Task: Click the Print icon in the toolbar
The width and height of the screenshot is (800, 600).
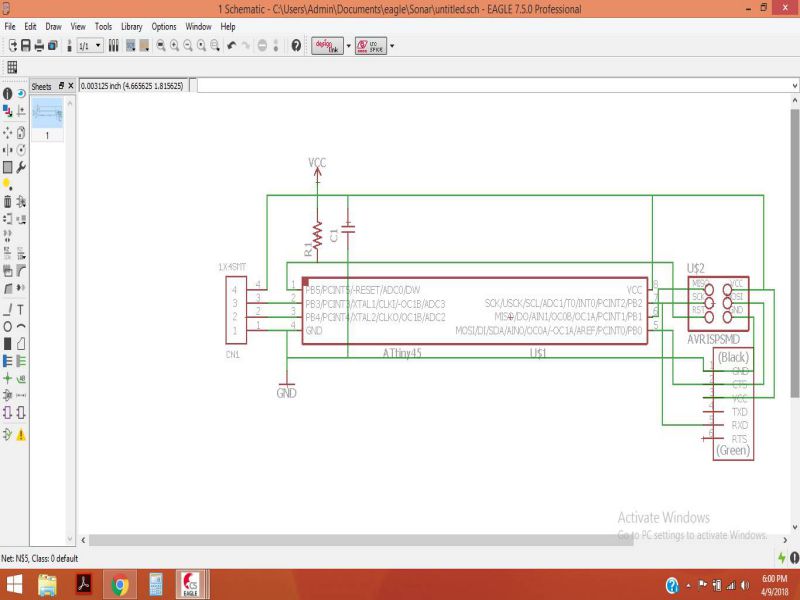Action: tap(39, 46)
